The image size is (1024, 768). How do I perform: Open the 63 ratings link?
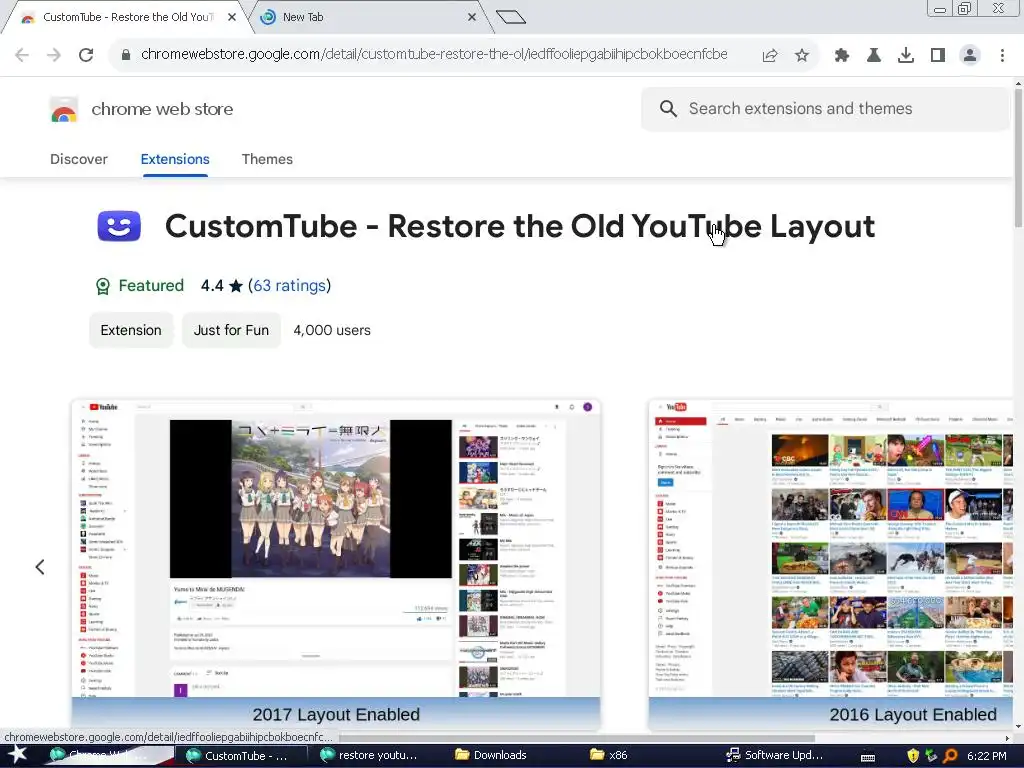(x=289, y=285)
